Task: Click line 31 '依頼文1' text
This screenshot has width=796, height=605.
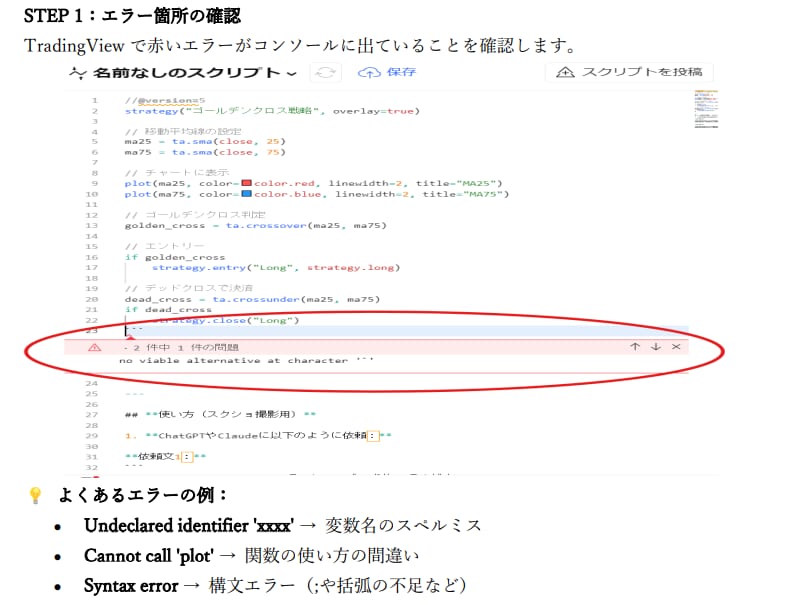Action: click(157, 457)
